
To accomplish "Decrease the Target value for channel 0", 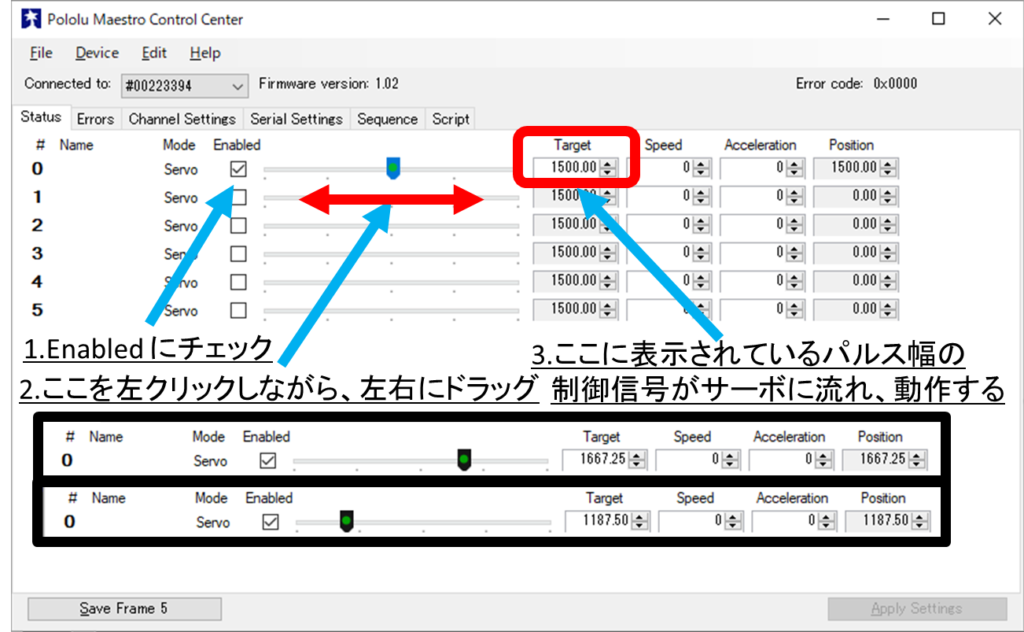I will click(x=608, y=172).
